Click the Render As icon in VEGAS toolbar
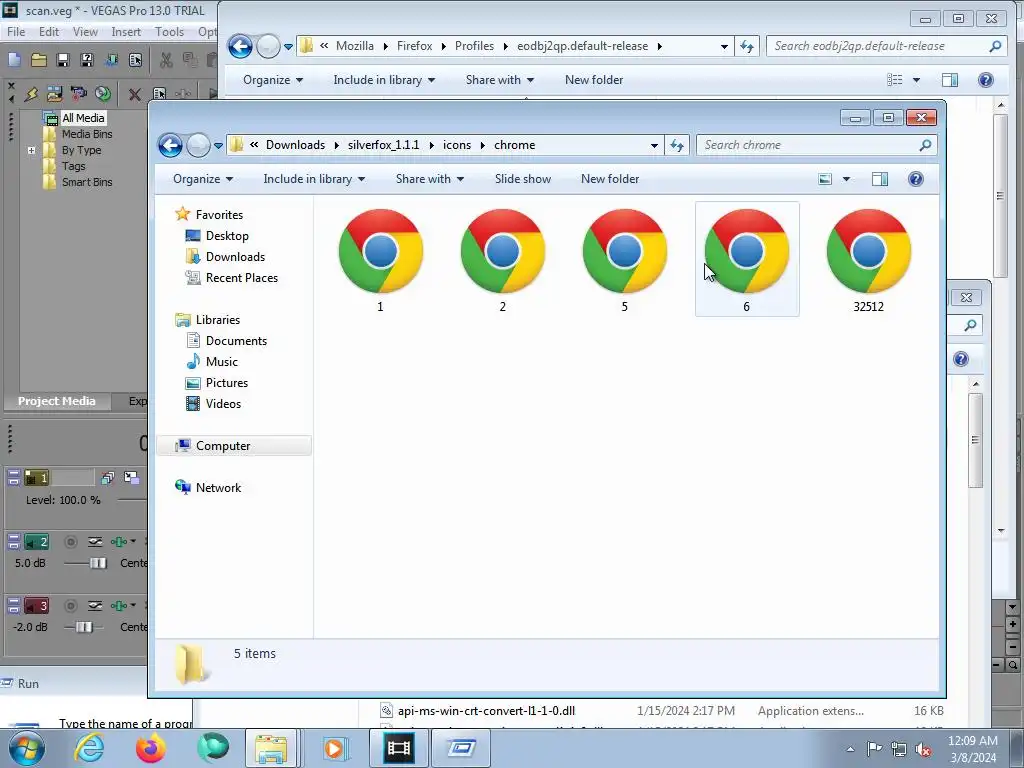Screen dimensions: 1024x768 (x=112, y=60)
